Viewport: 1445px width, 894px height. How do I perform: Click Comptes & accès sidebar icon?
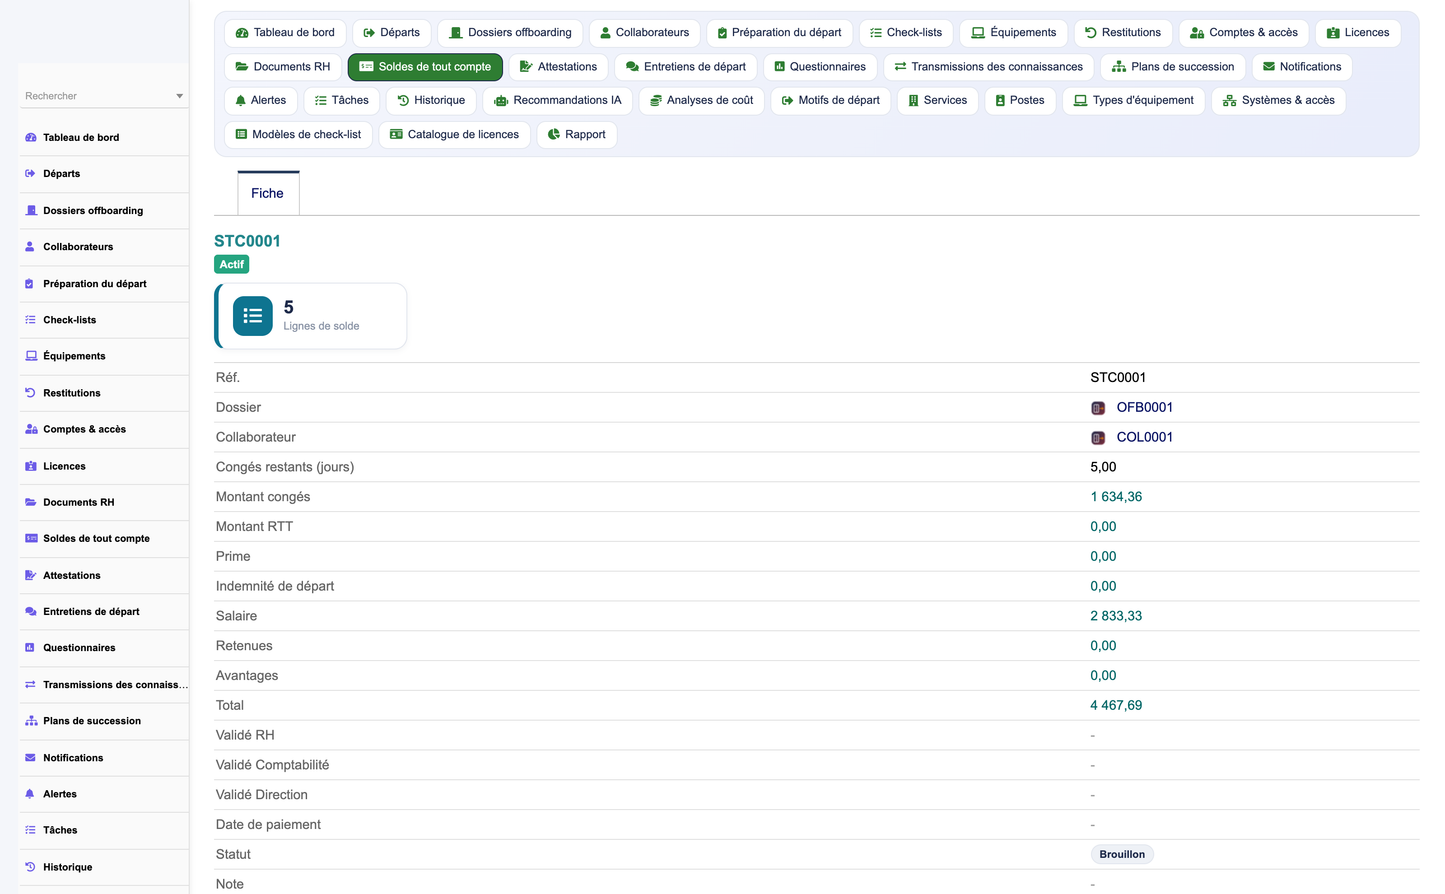click(x=31, y=429)
